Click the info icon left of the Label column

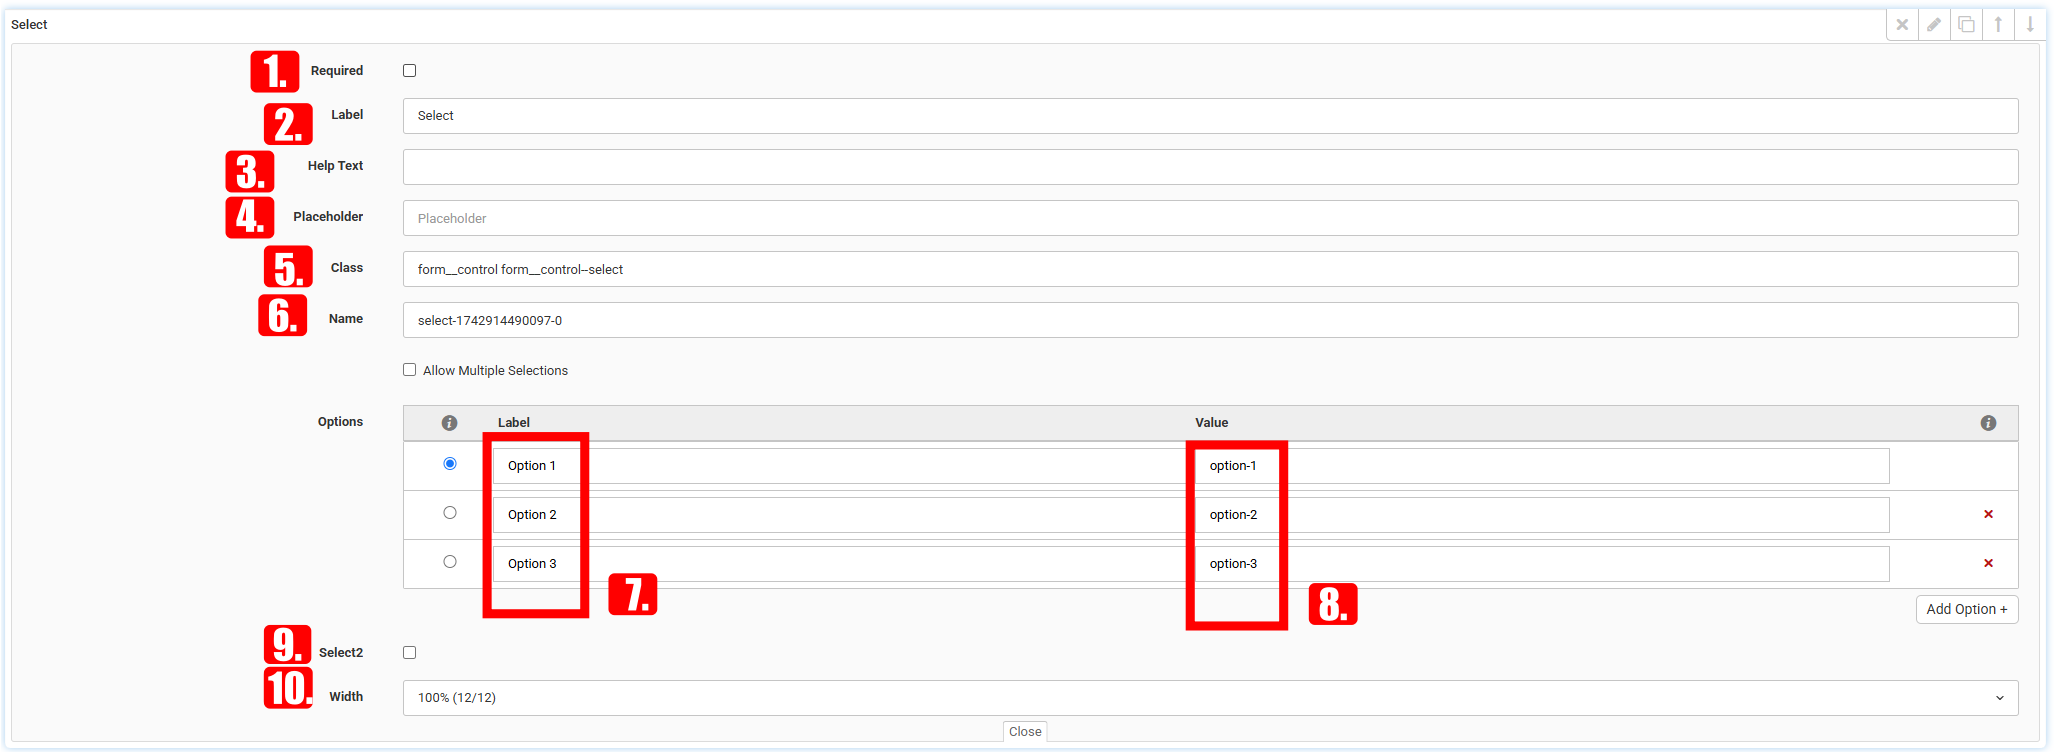coord(450,423)
